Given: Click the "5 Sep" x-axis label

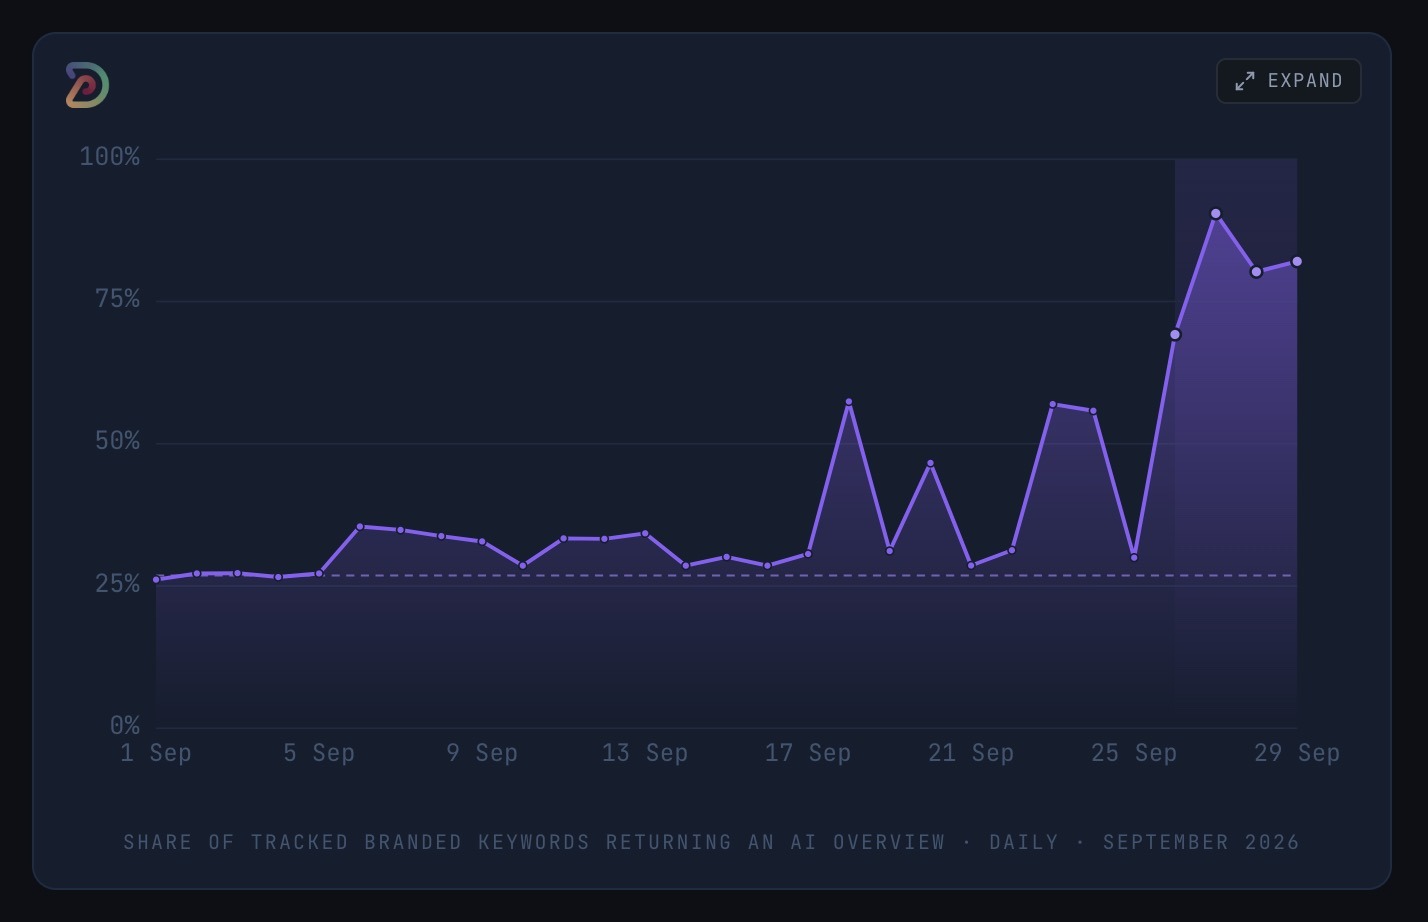Looking at the screenshot, I should click(x=319, y=754).
